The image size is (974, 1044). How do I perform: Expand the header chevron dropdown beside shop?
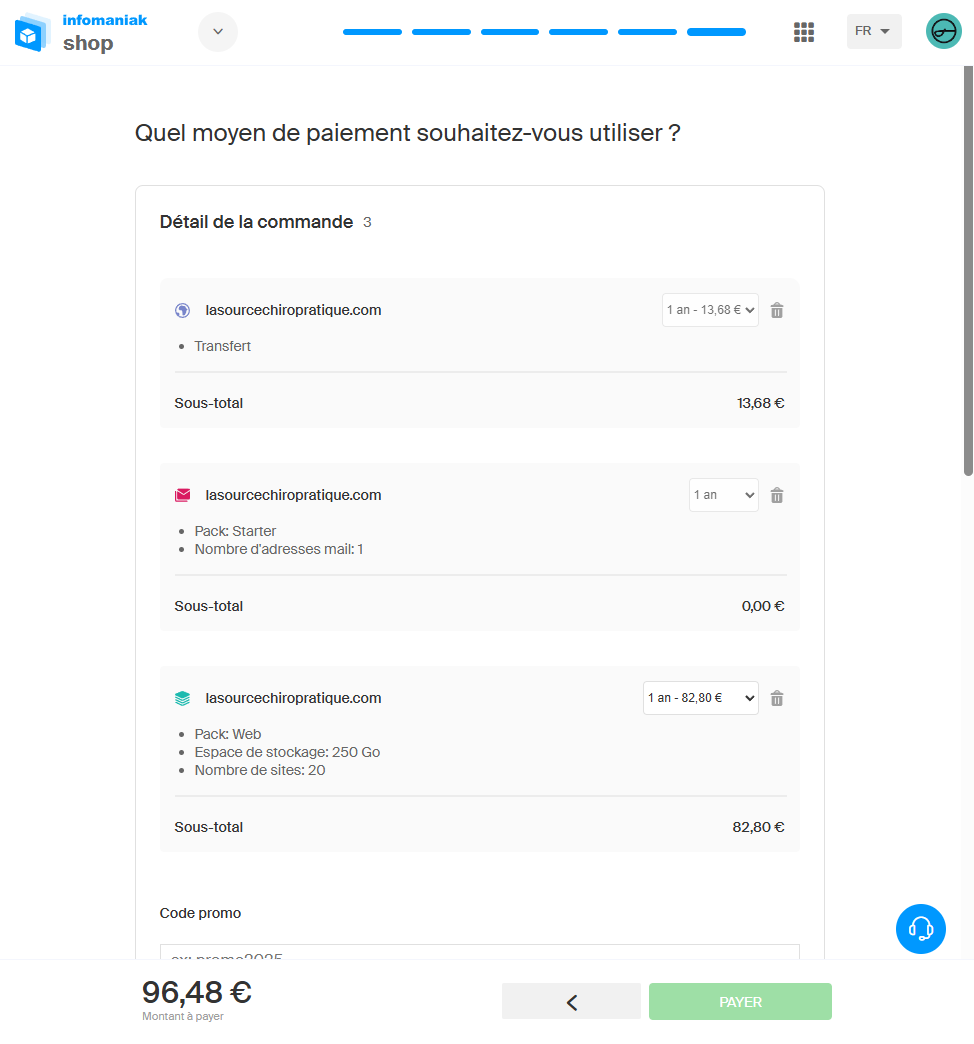pos(218,32)
